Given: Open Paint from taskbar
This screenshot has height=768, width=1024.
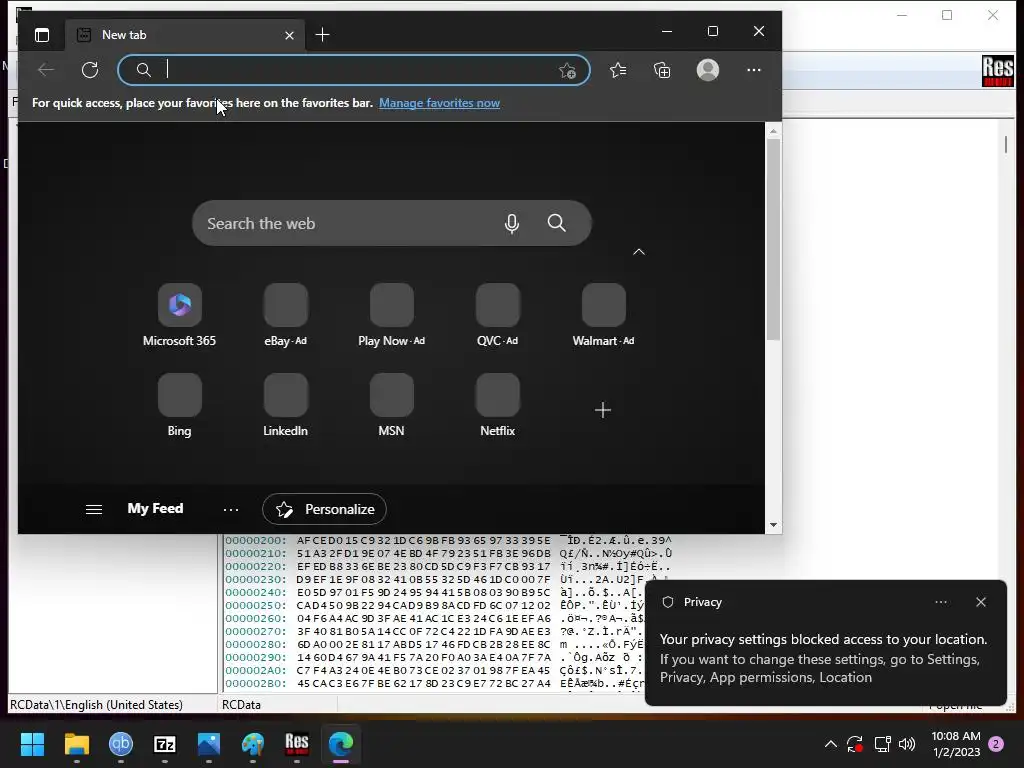Looking at the screenshot, I should click(x=253, y=743).
